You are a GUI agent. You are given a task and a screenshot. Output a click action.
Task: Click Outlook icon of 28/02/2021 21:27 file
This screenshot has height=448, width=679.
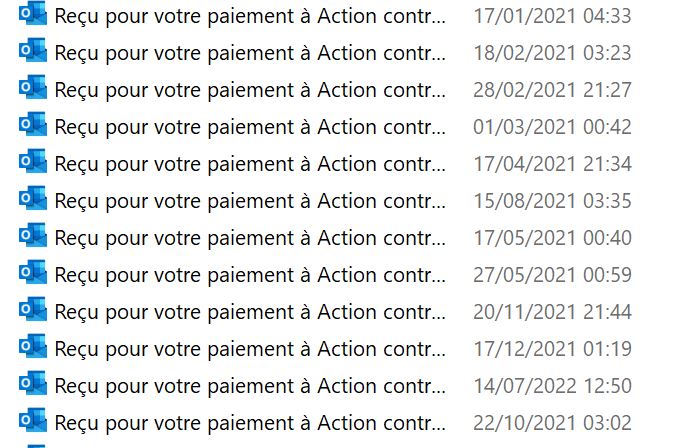pyautogui.click(x=33, y=87)
